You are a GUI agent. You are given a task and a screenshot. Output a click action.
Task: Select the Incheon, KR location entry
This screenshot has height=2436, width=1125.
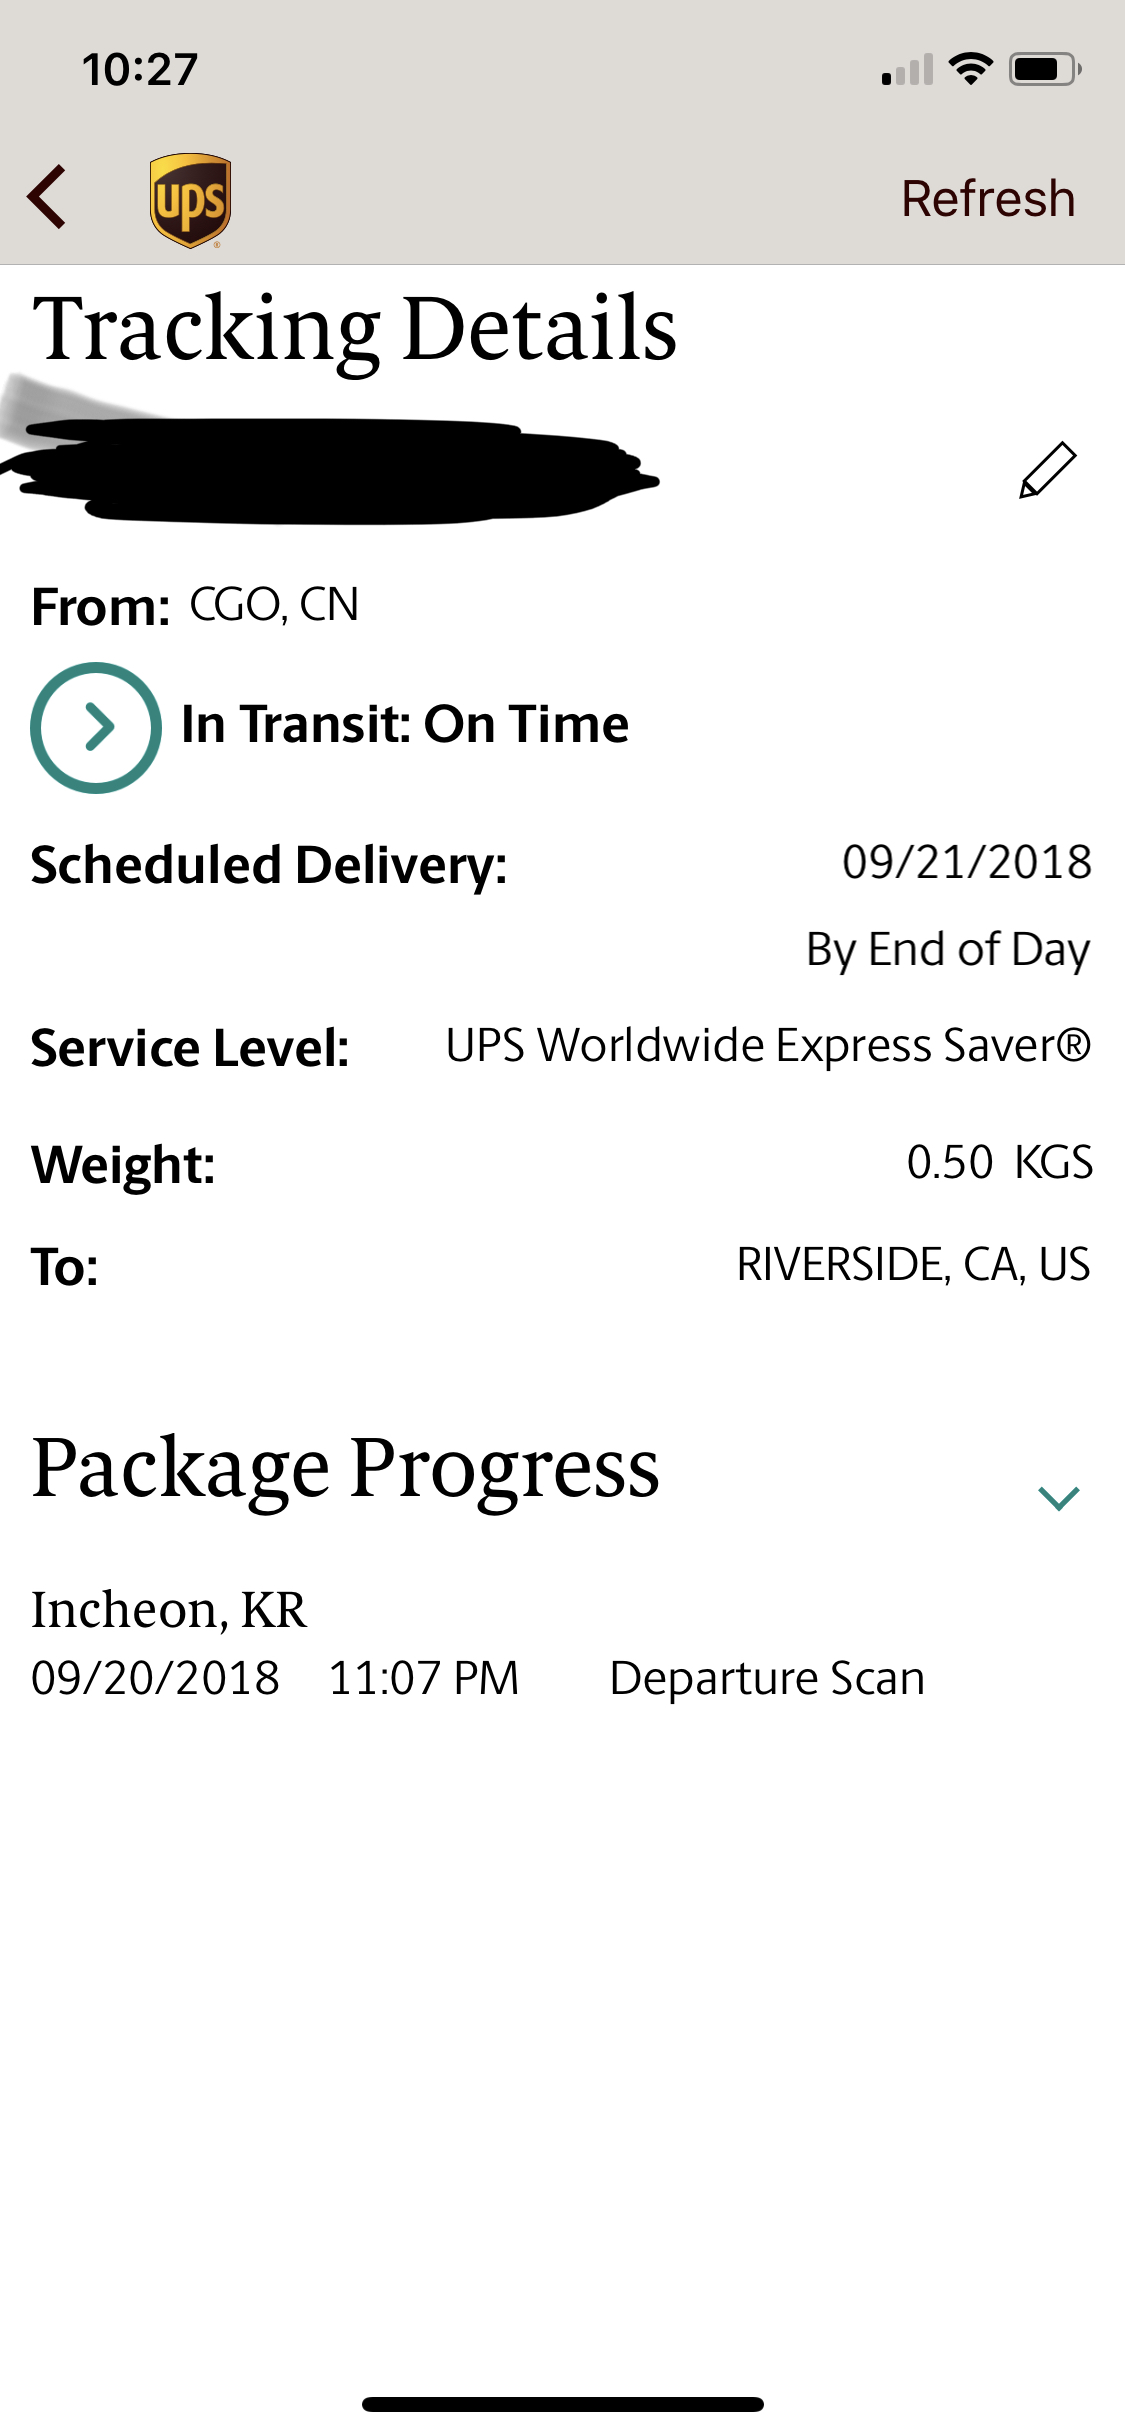click(169, 1610)
